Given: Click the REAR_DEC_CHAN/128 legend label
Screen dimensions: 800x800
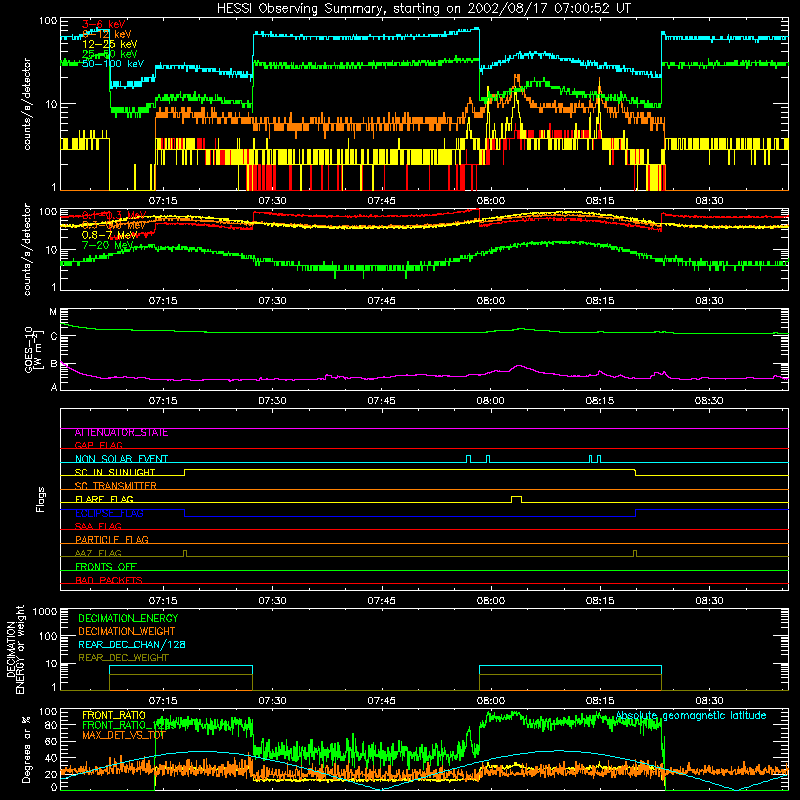Looking at the screenshot, I should tap(132, 644).
